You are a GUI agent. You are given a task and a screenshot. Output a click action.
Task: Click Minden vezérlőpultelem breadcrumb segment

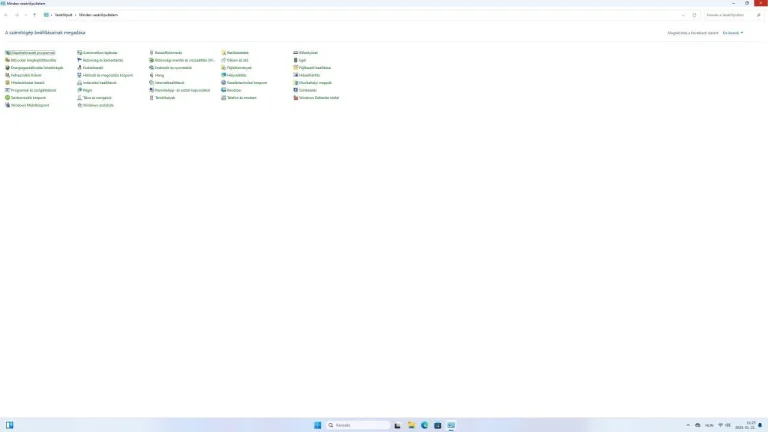tap(98, 15)
